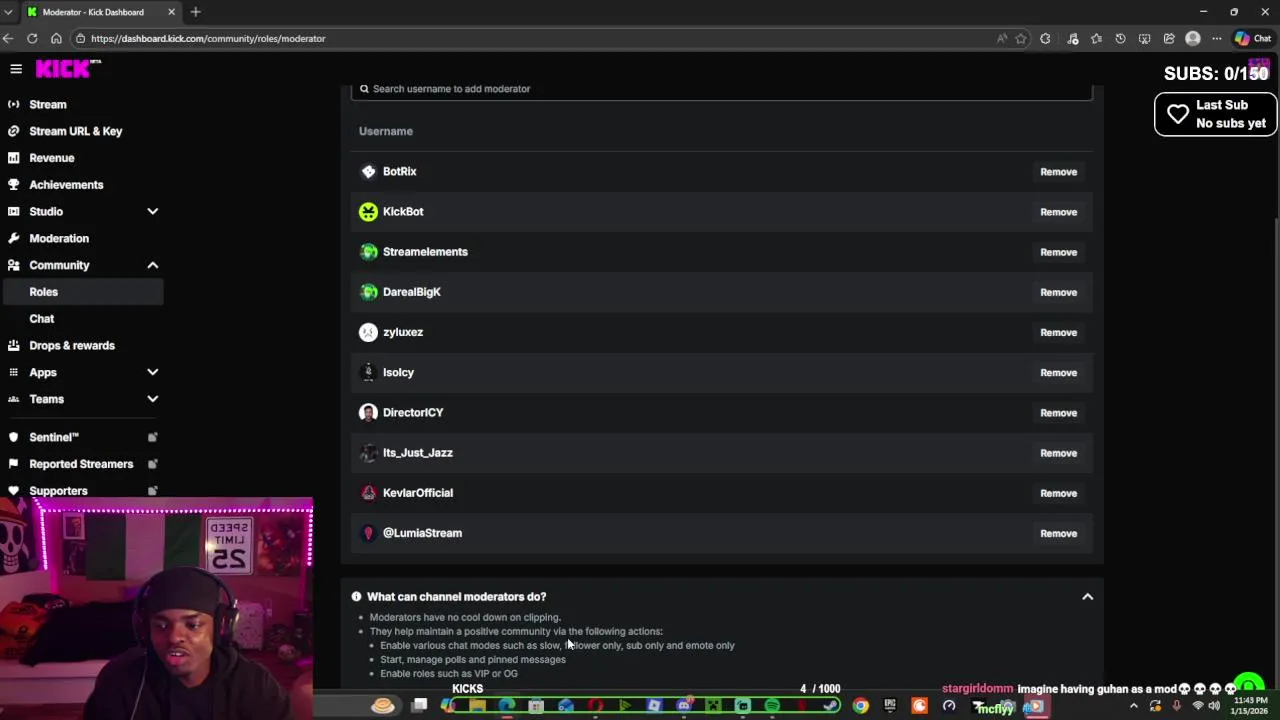Add this page to favorites with star icon
1280x720 pixels.
(x=1021, y=38)
